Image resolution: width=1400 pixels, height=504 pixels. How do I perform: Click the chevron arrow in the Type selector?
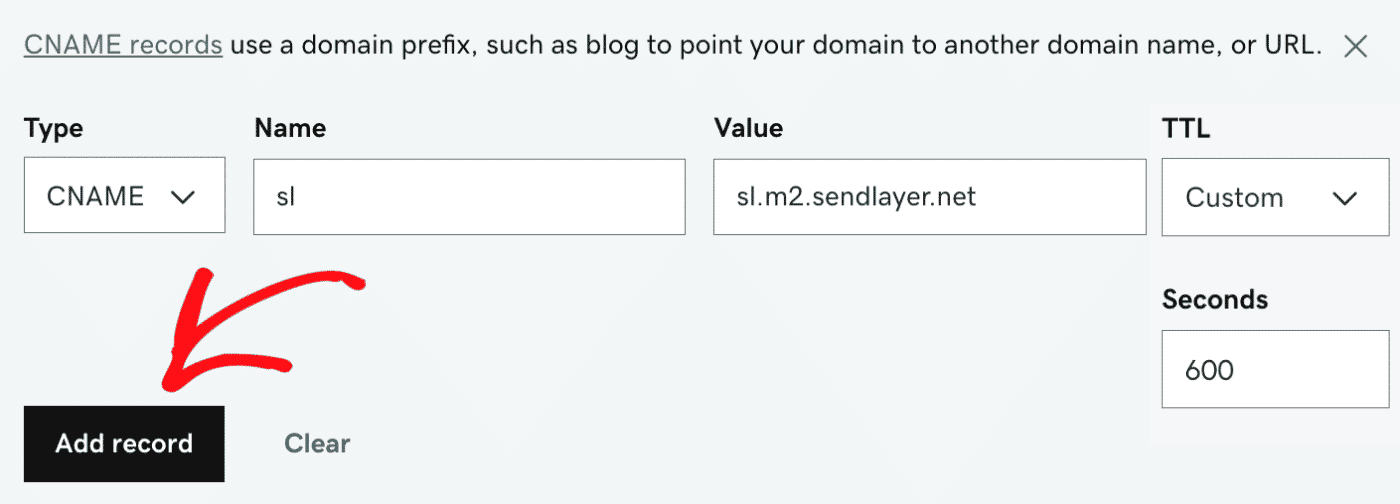coord(182,197)
